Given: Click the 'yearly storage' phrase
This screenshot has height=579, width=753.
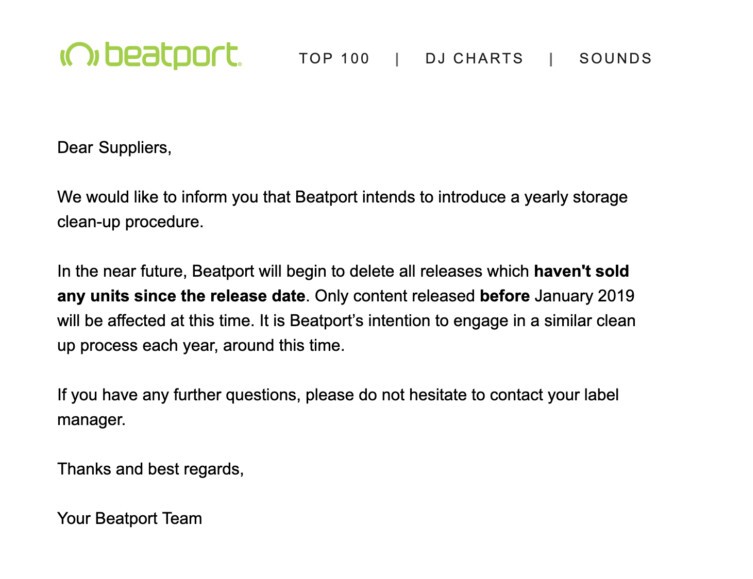Looking at the screenshot, I should tap(576, 197).
